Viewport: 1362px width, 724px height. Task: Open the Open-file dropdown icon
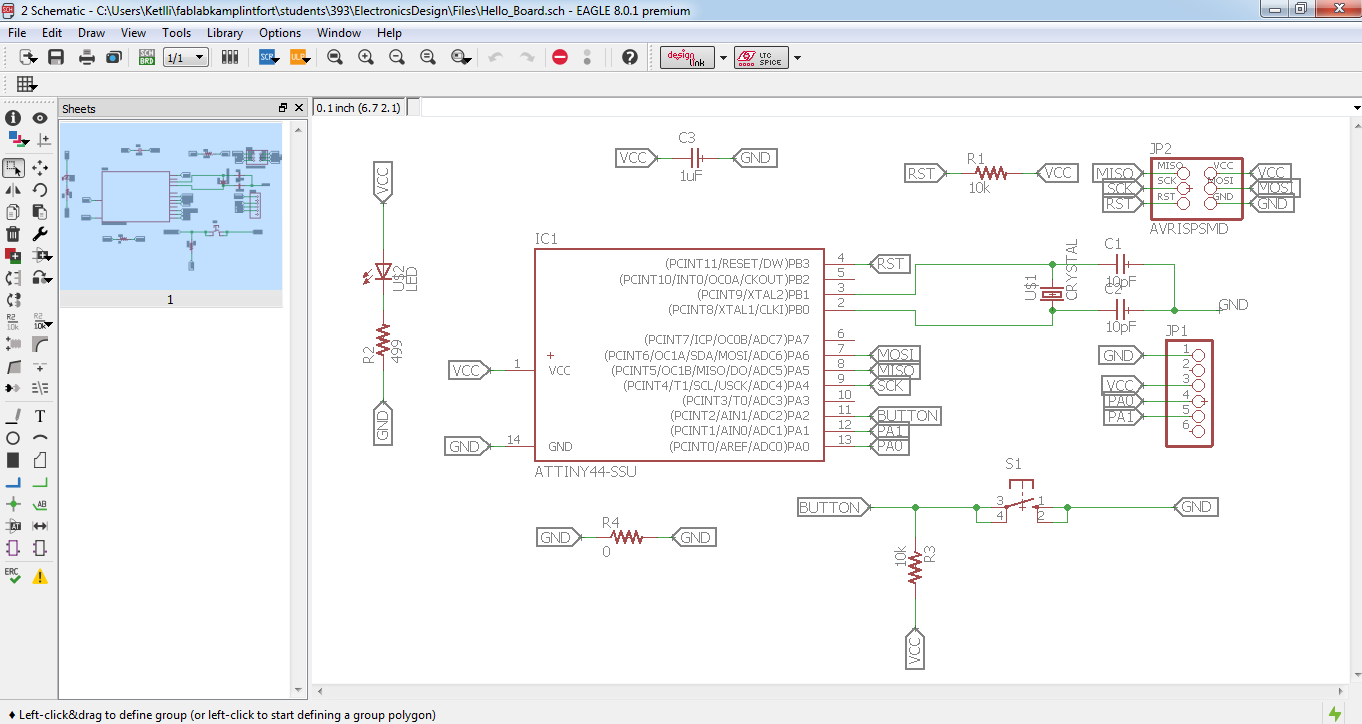[x=27, y=57]
